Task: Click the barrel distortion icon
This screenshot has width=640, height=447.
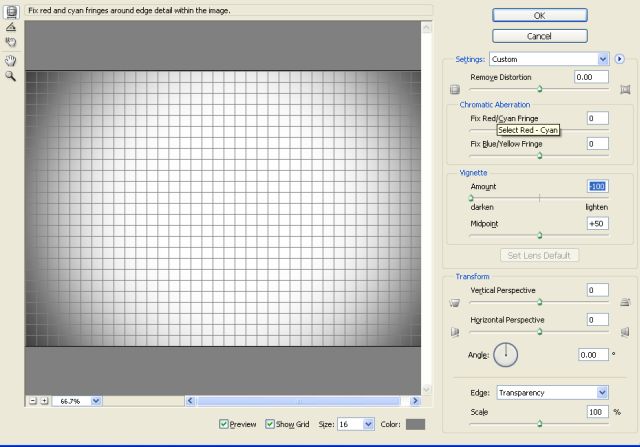Action: (x=455, y=89)
